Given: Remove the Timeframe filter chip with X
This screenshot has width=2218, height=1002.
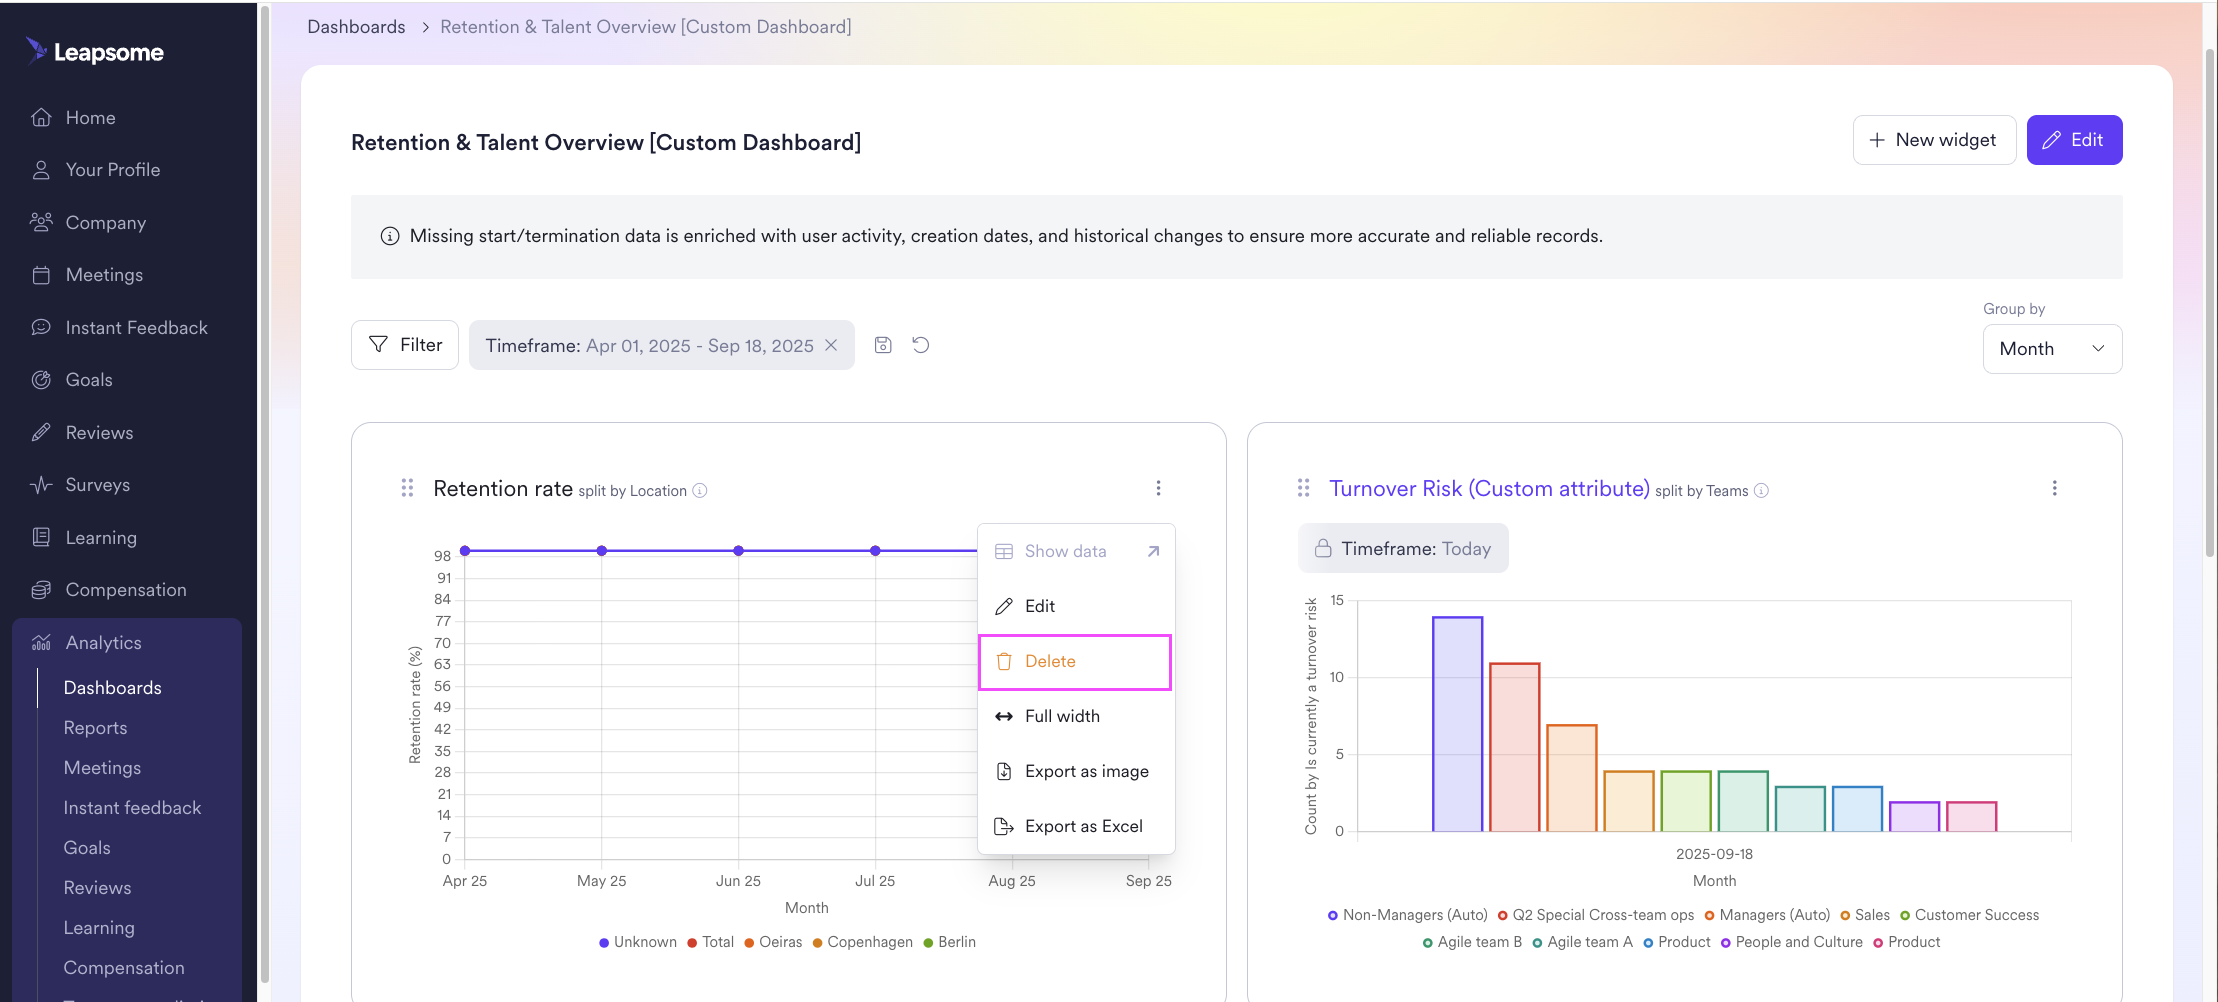Looking at the screenshot, I should 831,345.
